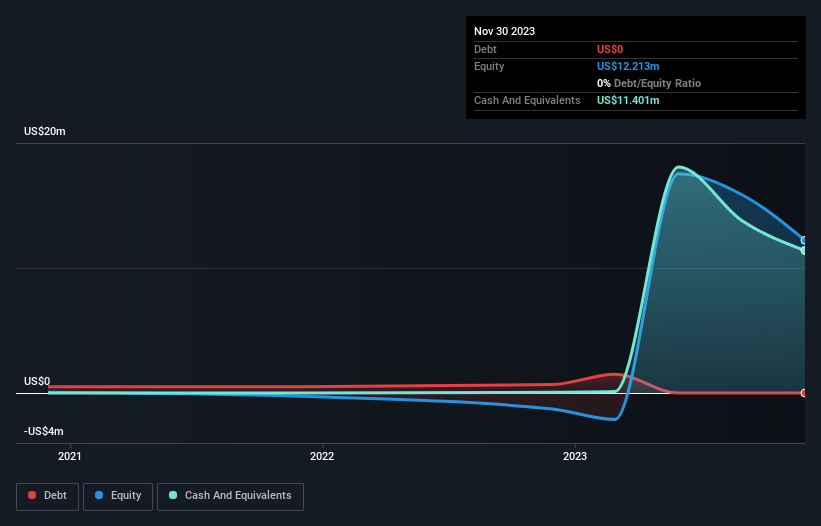Click the Nov 30 2023 tooltip date
Viewport: 821px width, 526px height.
(x=504, y=31)
